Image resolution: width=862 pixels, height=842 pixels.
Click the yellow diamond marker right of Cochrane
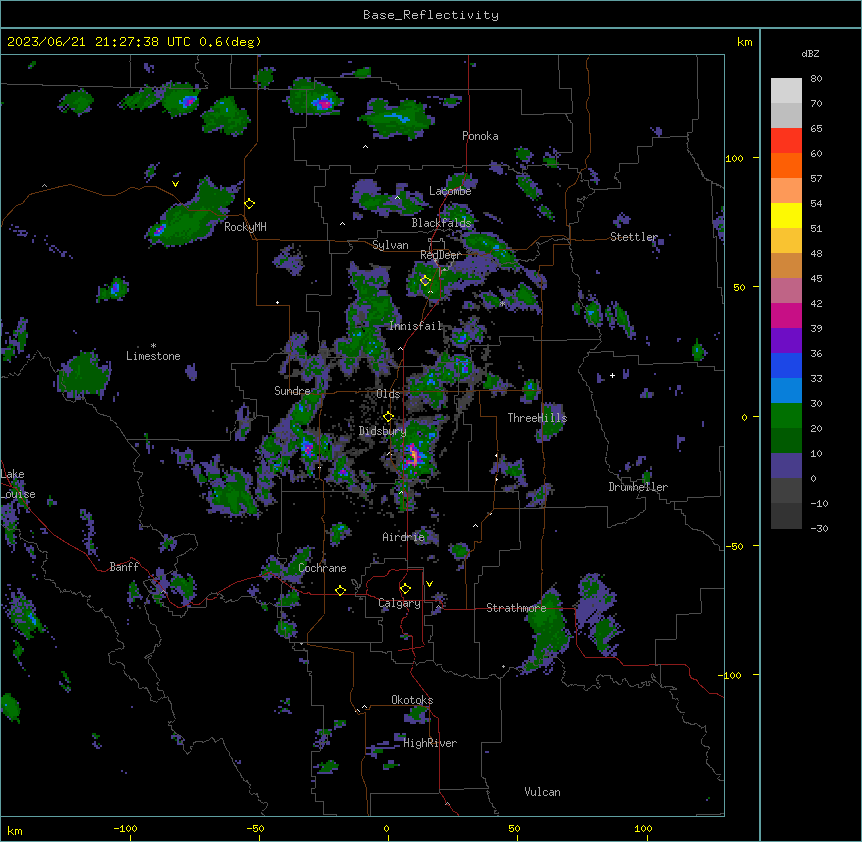coord(340,590)
